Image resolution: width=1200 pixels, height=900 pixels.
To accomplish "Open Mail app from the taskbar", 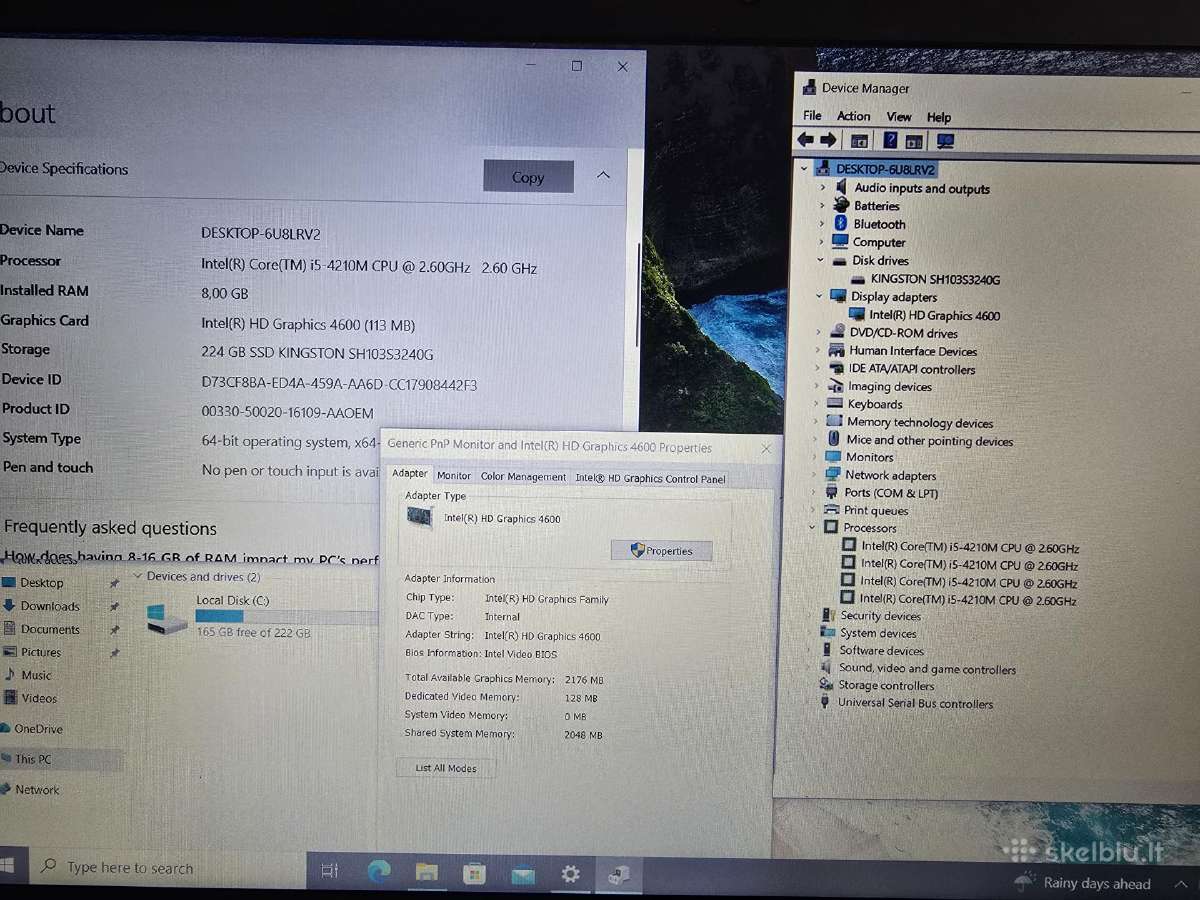I will [x=522, y=875].
